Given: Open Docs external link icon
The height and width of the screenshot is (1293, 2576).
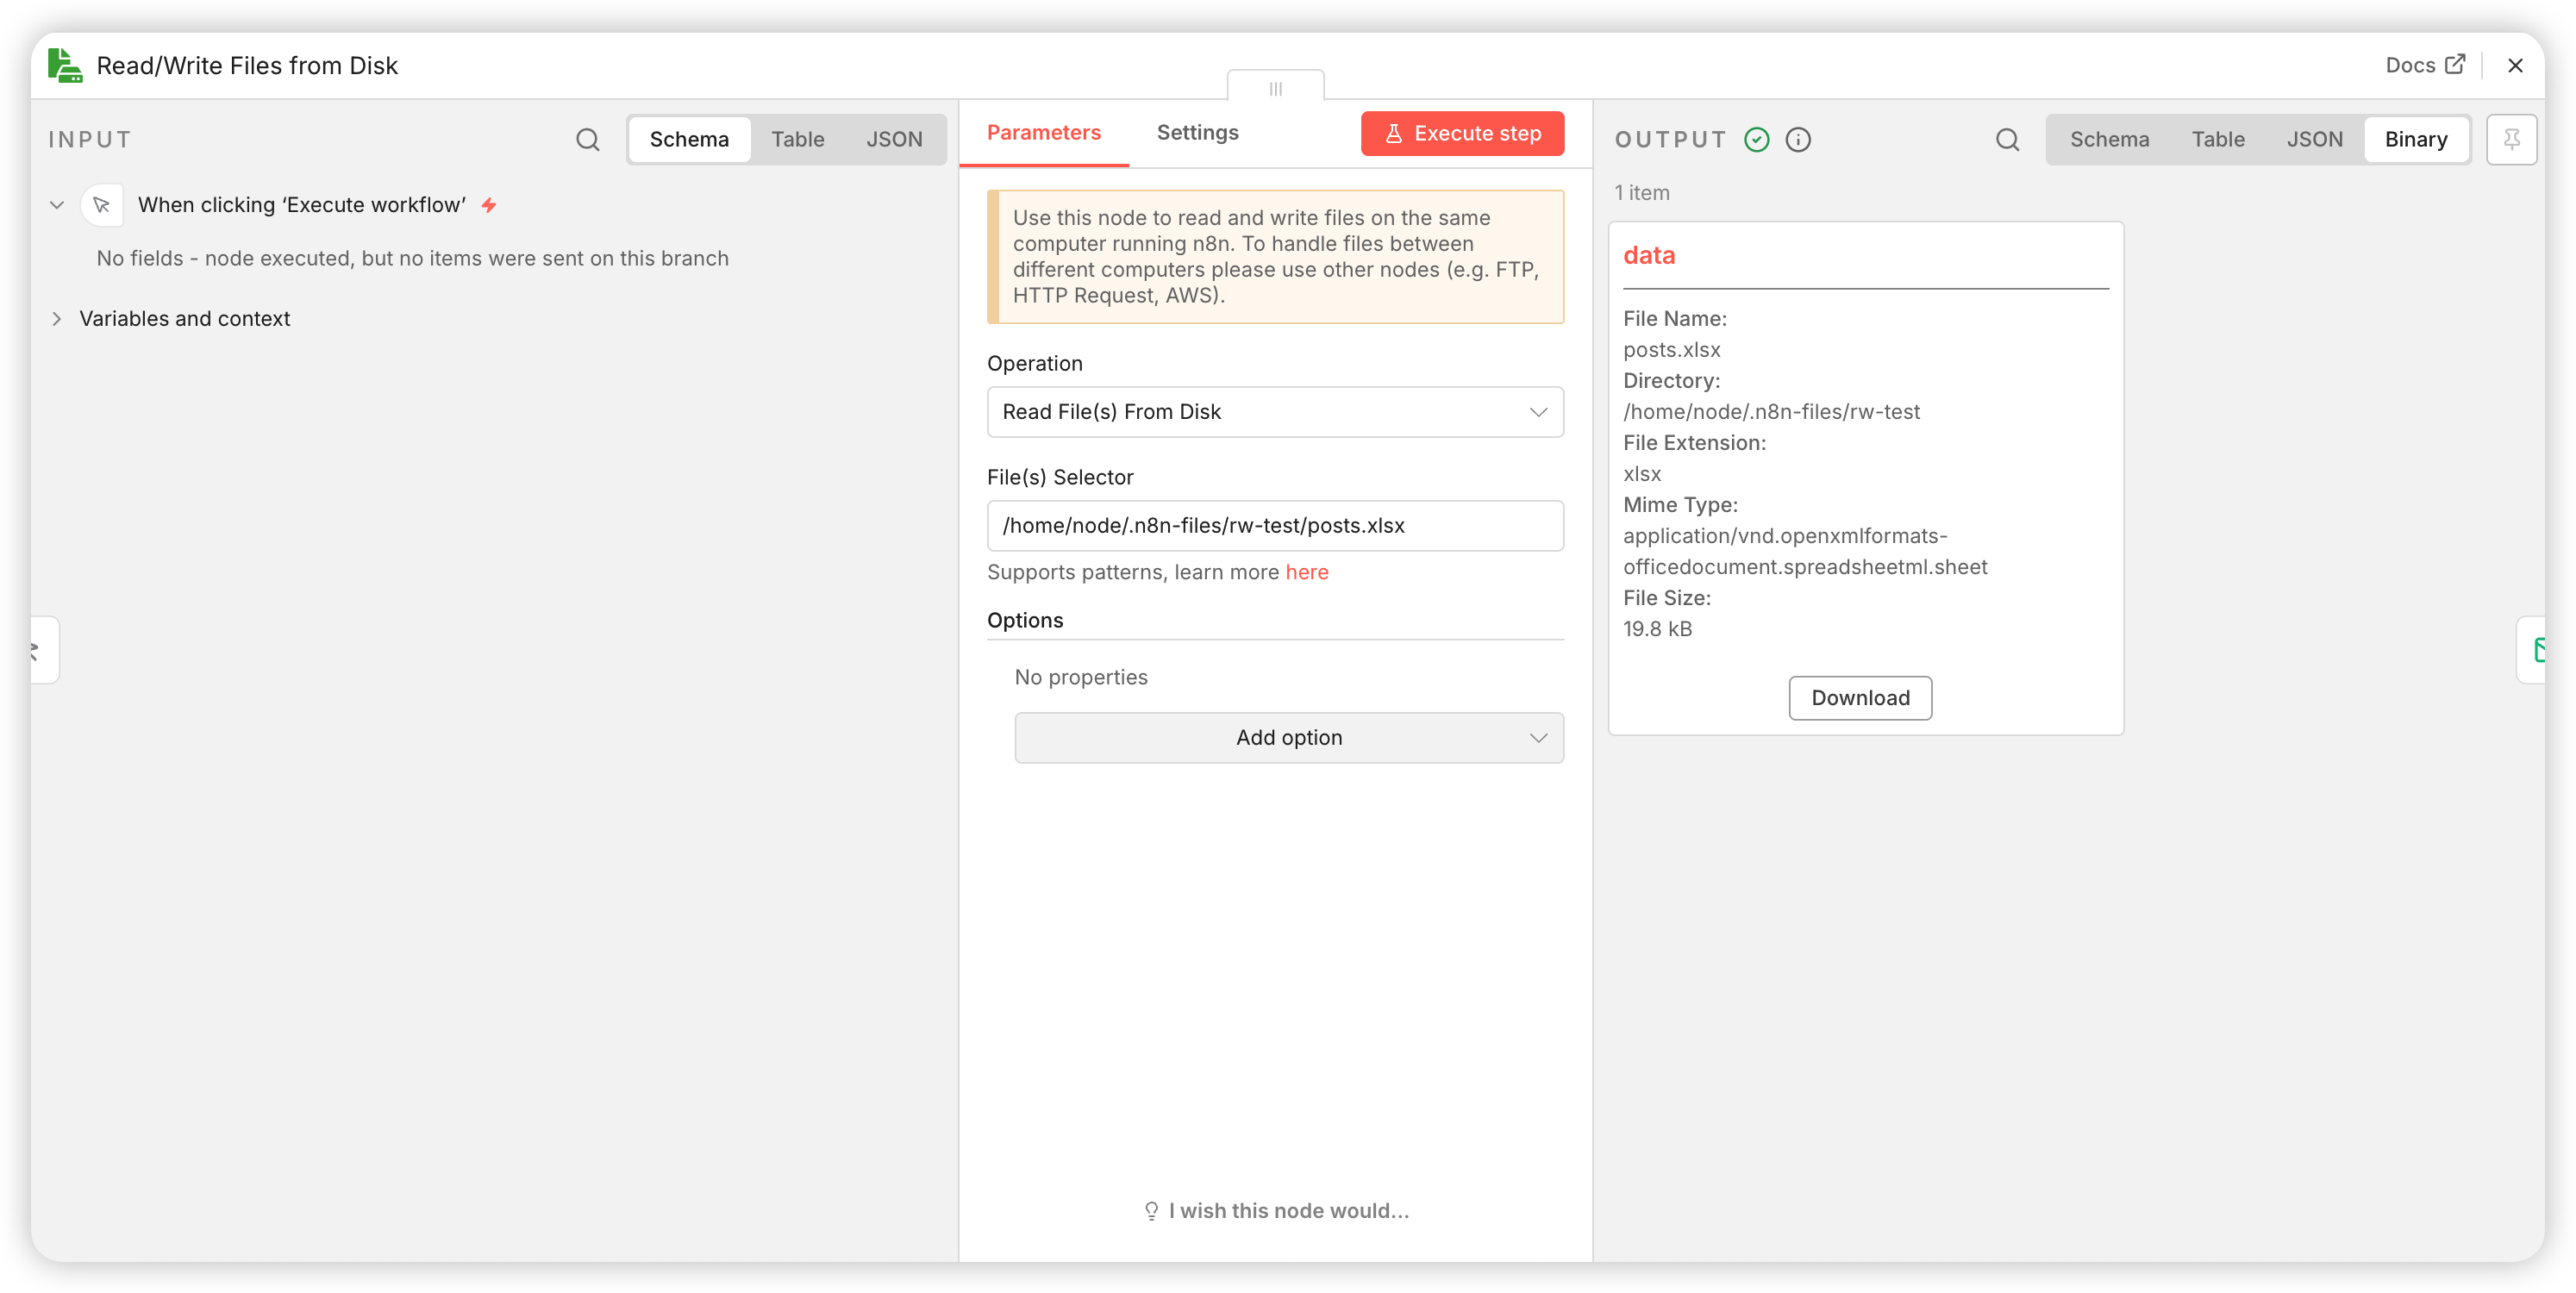Looking at the screenshot, I should coord(2455,65).
